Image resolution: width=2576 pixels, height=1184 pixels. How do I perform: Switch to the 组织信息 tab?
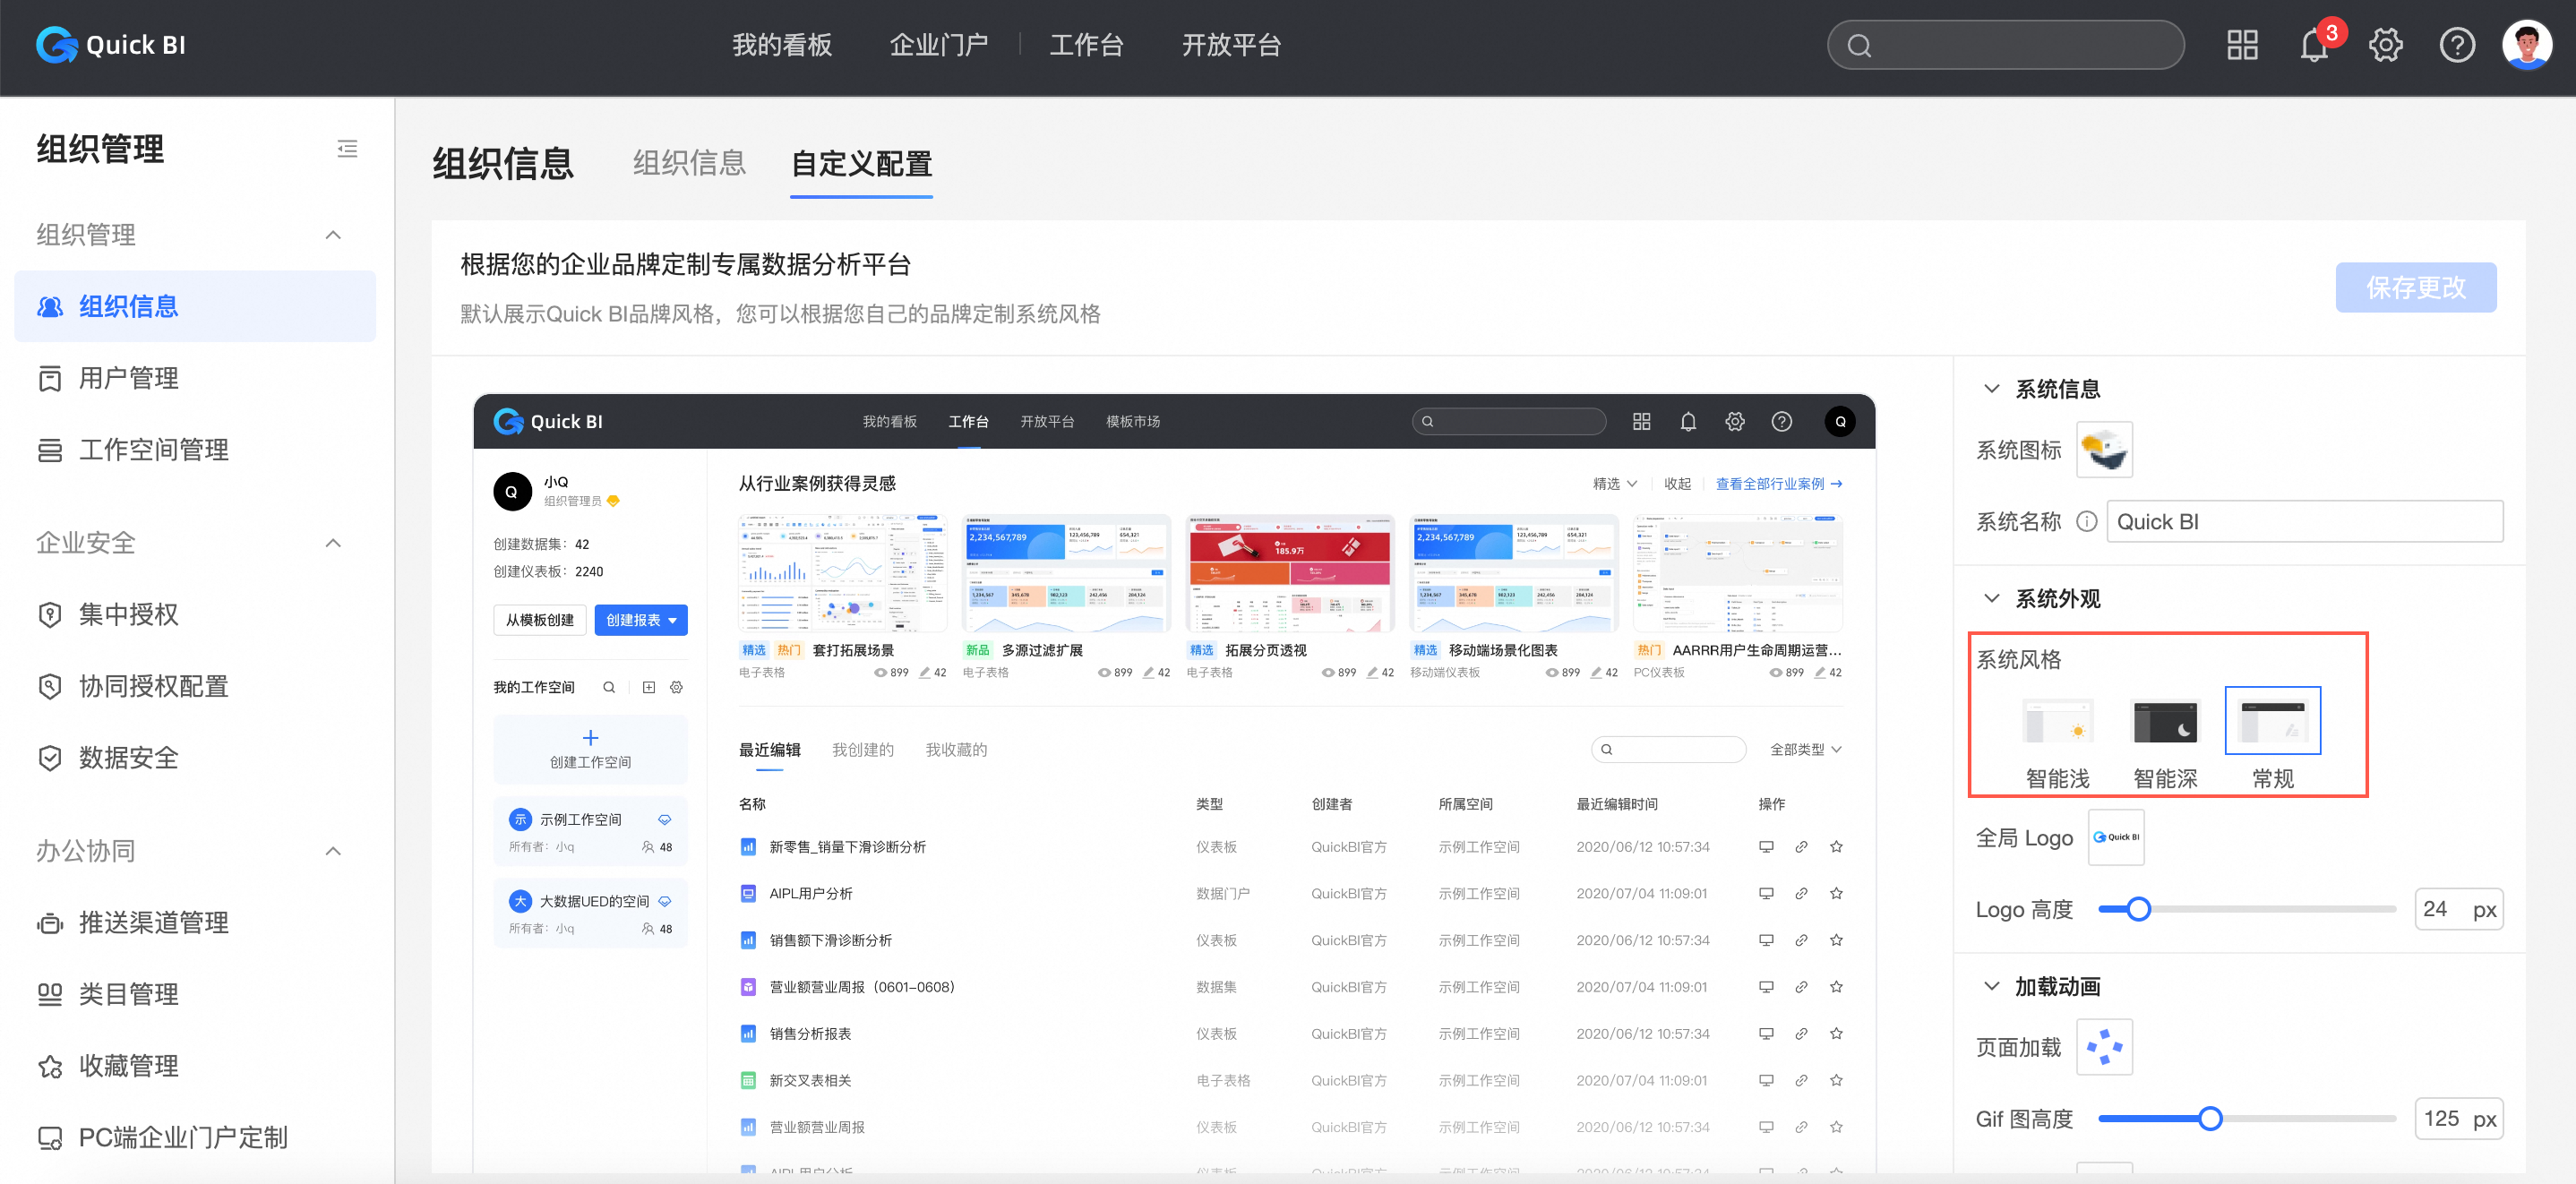pyautogui.click(x=689, y=163)
